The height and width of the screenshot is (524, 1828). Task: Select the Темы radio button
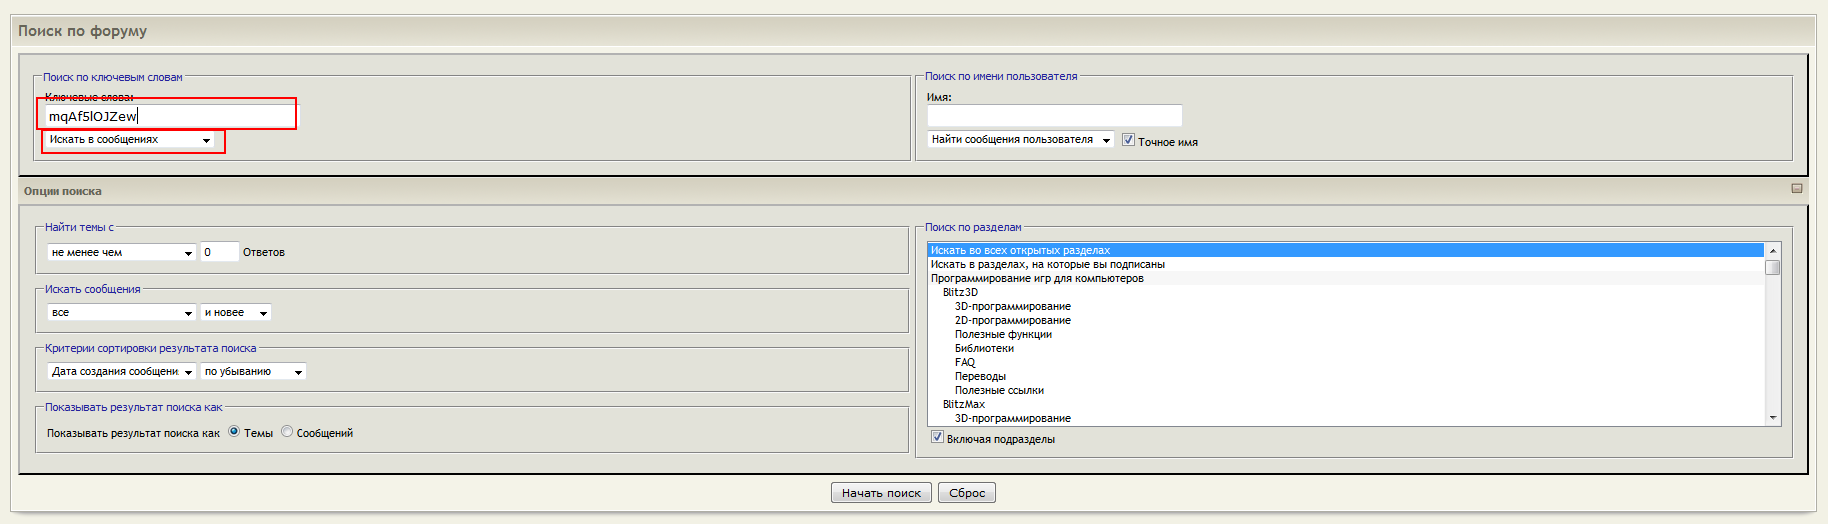point(234,432)
